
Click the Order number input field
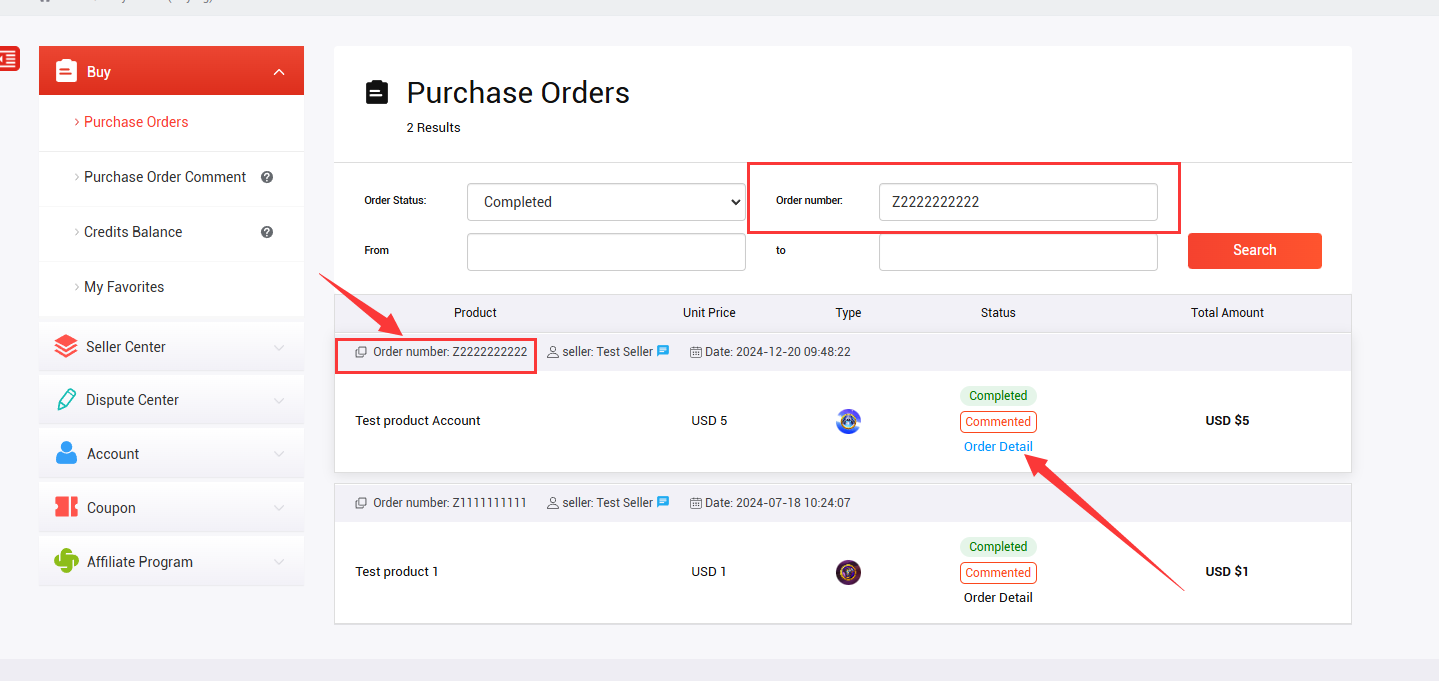(1017, 202)
